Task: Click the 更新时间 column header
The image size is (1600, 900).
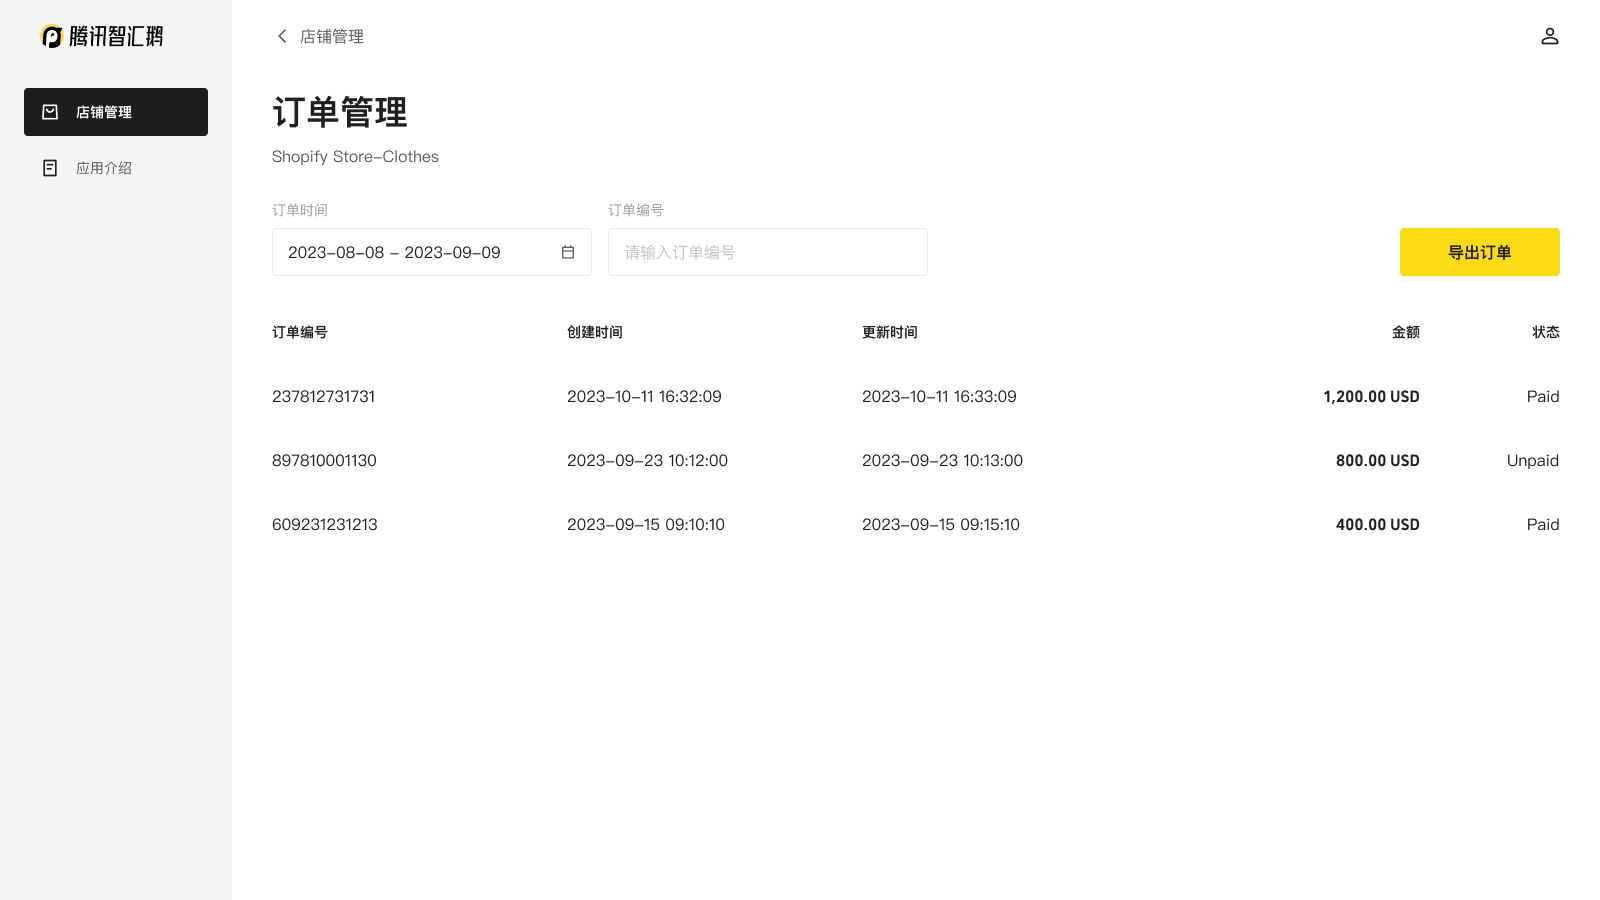Action: click(x=890, y=332)
